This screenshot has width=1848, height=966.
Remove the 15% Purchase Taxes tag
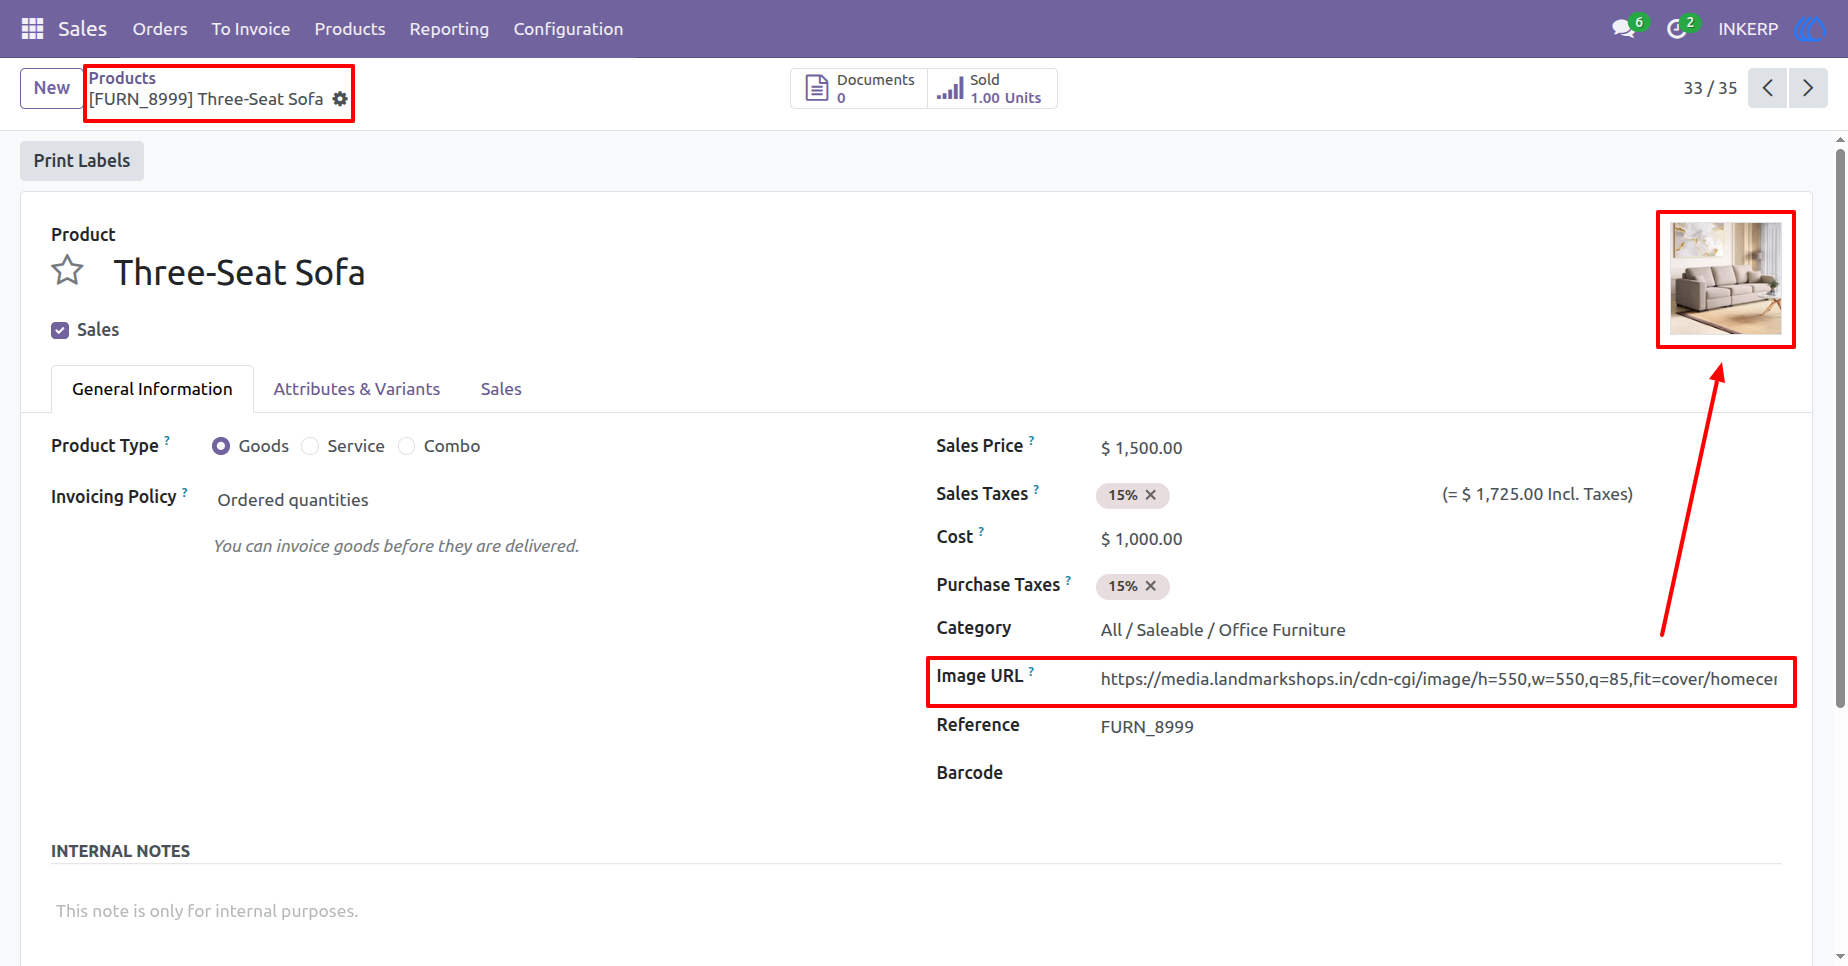tap(1151, 586)
